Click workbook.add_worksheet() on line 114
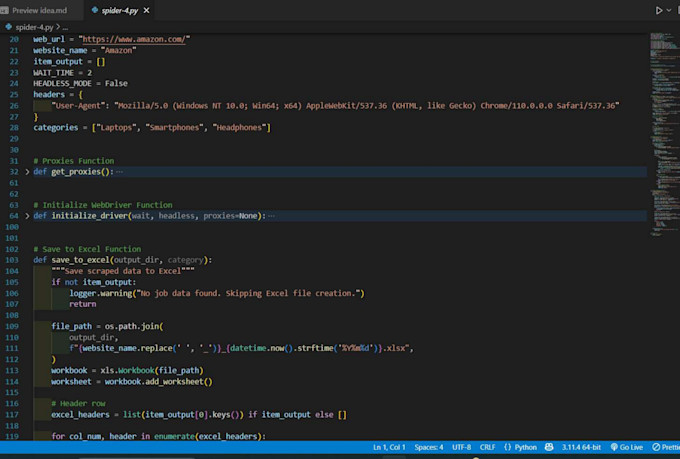The width and height of the screenshot is (680, 459). pyautogui.click(x=158, y=382)
